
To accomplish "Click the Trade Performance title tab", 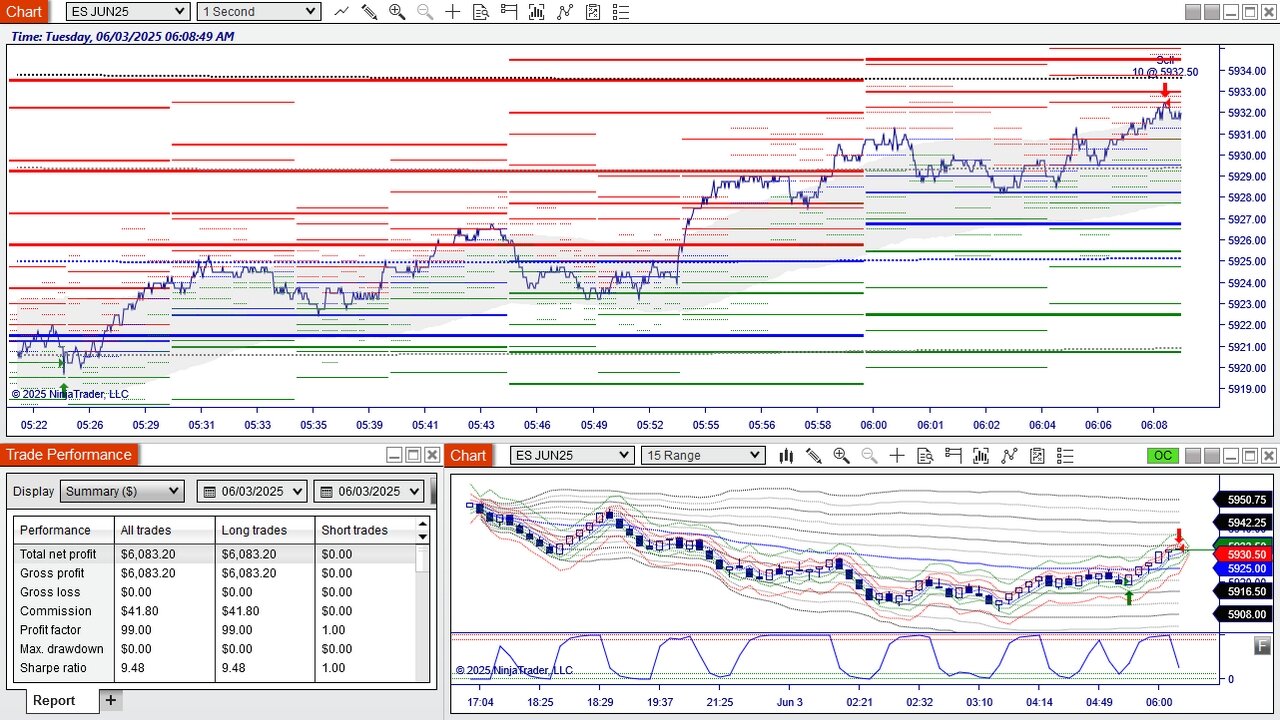I will pos(69,455).
